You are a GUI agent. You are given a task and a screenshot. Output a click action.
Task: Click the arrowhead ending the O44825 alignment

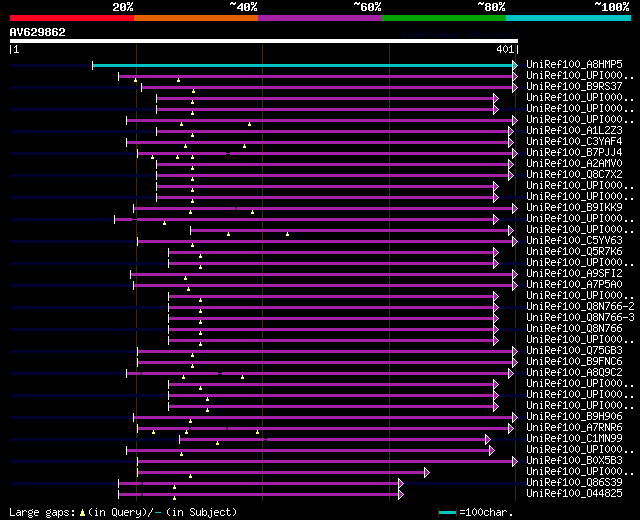click(401, 495)
